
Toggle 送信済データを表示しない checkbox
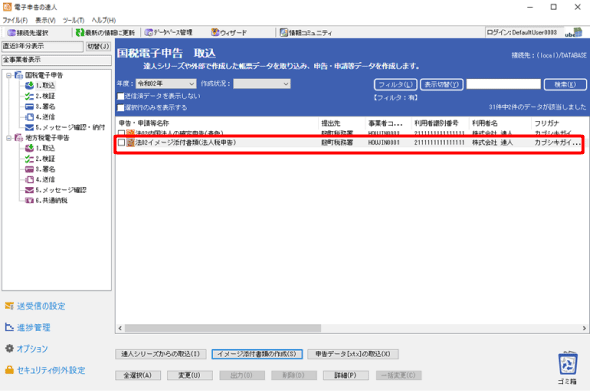coord(121,96)
